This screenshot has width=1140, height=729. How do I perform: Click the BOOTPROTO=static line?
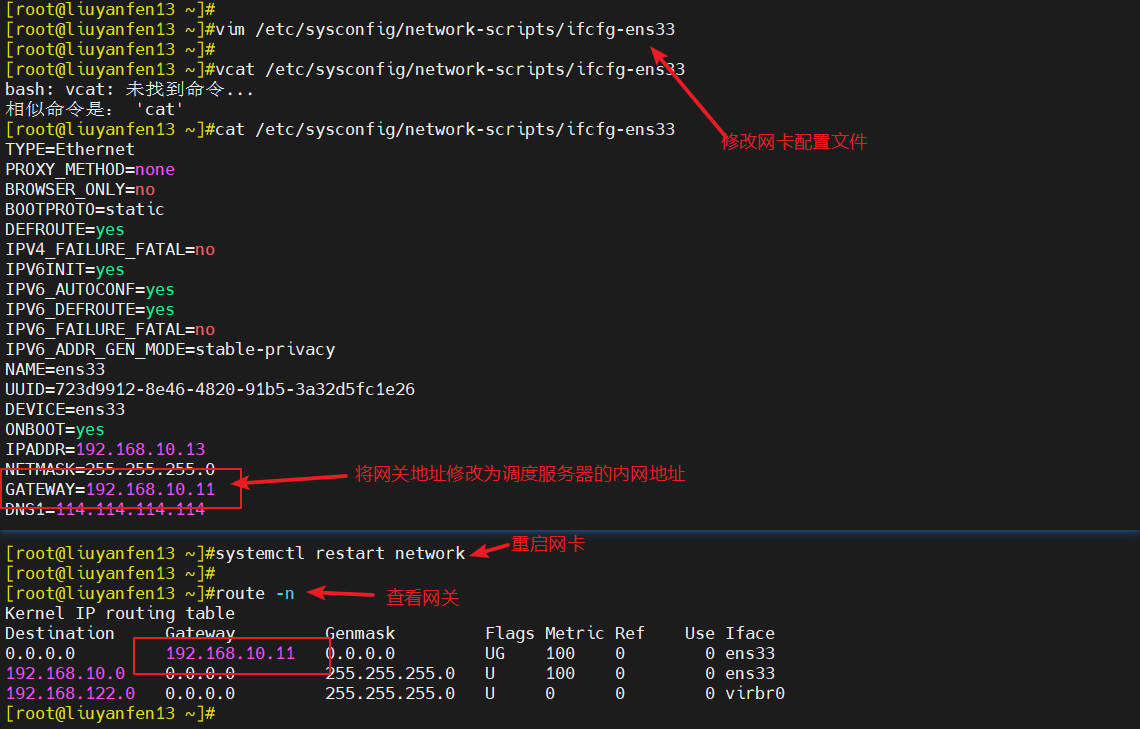85,209
